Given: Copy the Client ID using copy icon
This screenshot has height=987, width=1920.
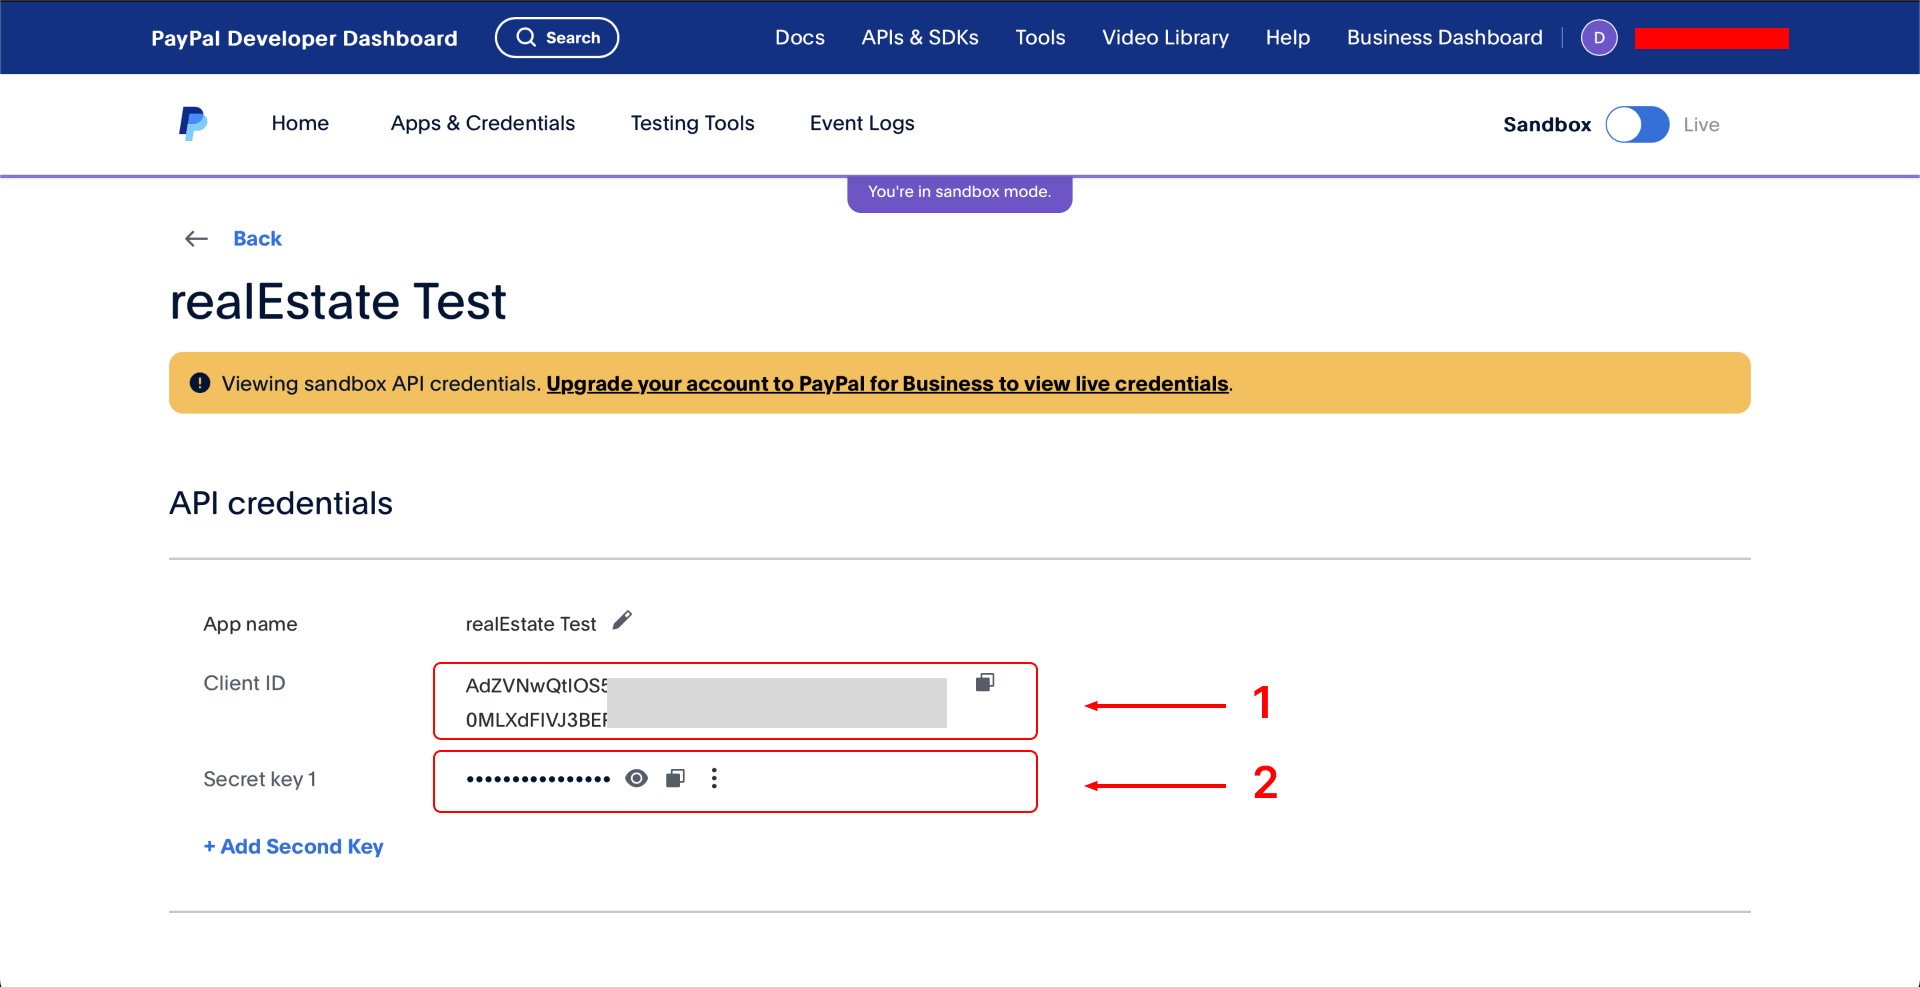Looking at the screenshot, I should (x=985, y=682).
